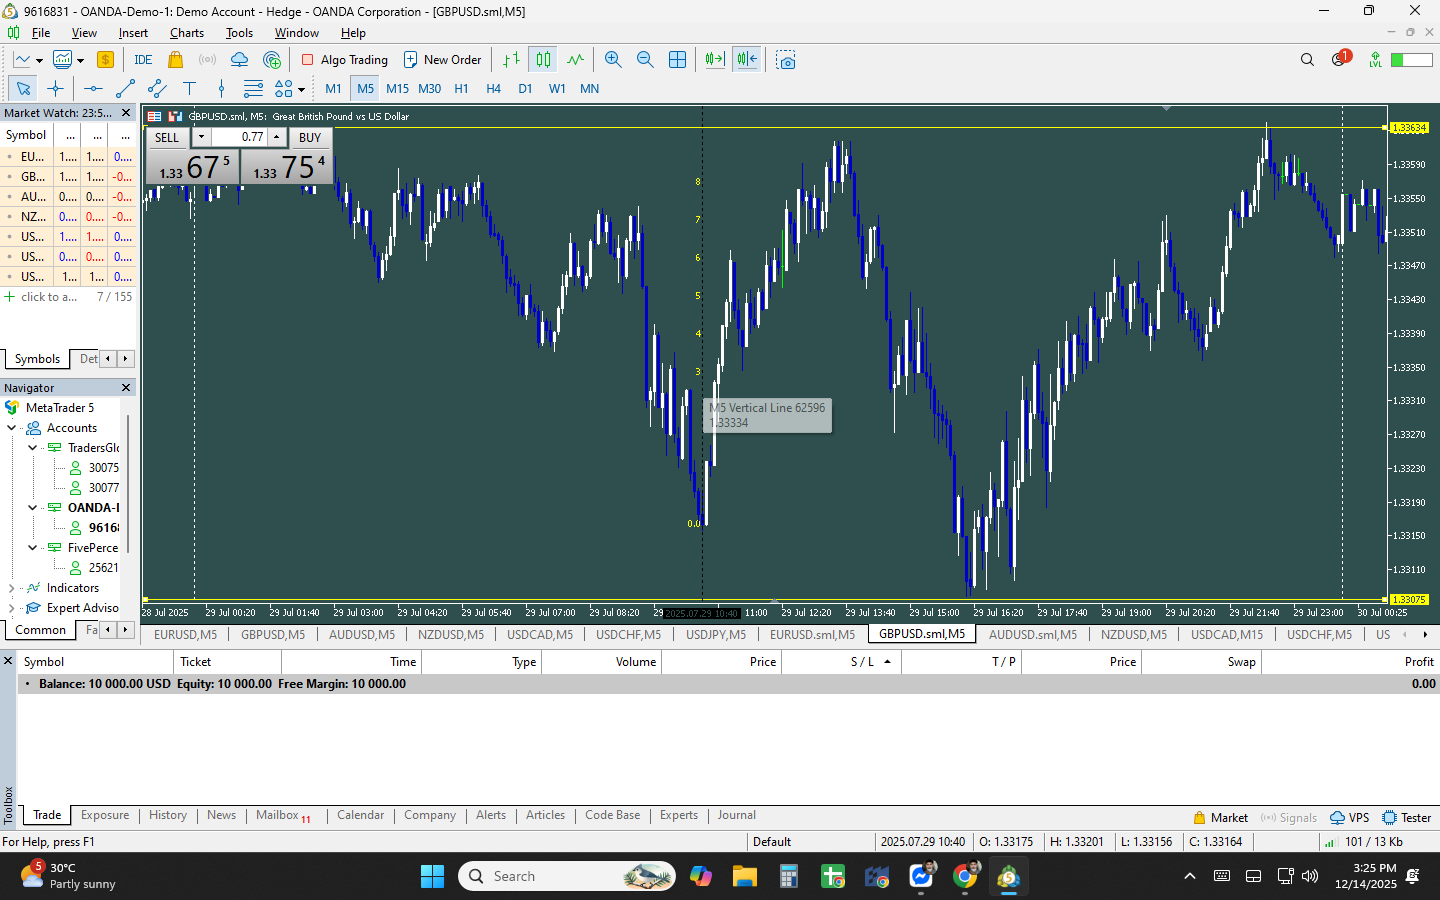
Task: Tile chart windows with grid icon
Action: [x=677, y=60]
